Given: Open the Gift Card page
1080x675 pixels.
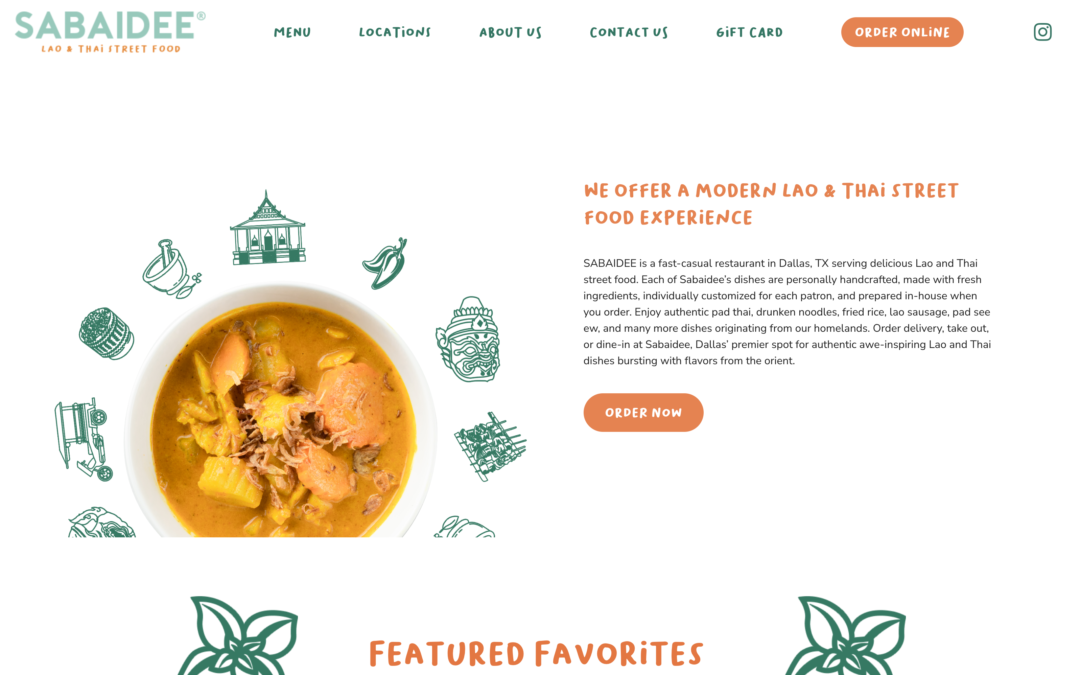Looking at the screenshot, I should pyautogui.click(x=749, y=32).
